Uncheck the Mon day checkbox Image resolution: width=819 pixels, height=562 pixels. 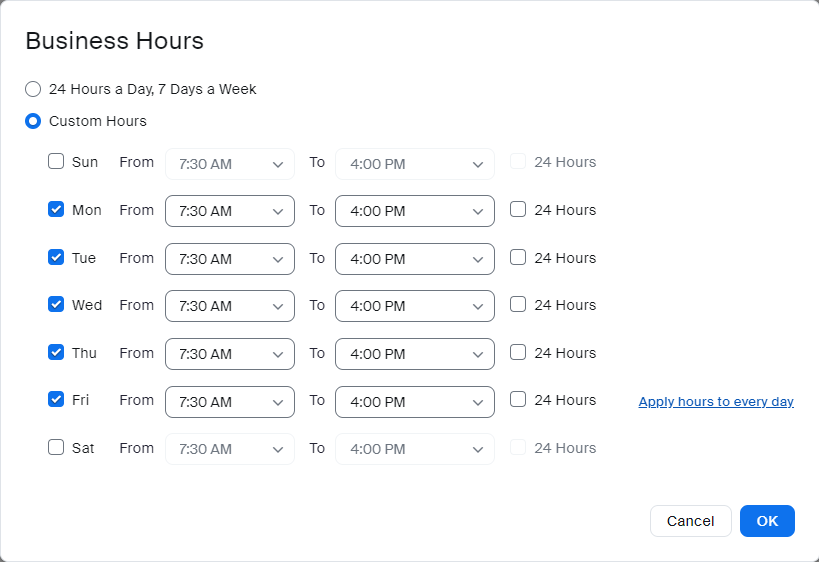(56, 210)
